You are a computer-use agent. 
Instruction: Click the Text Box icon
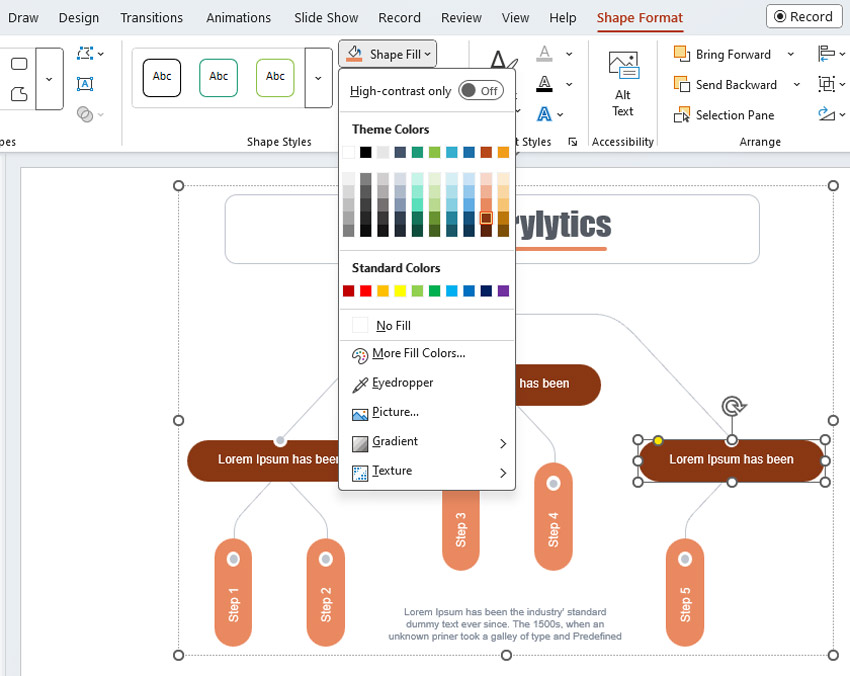click(85, 83)
